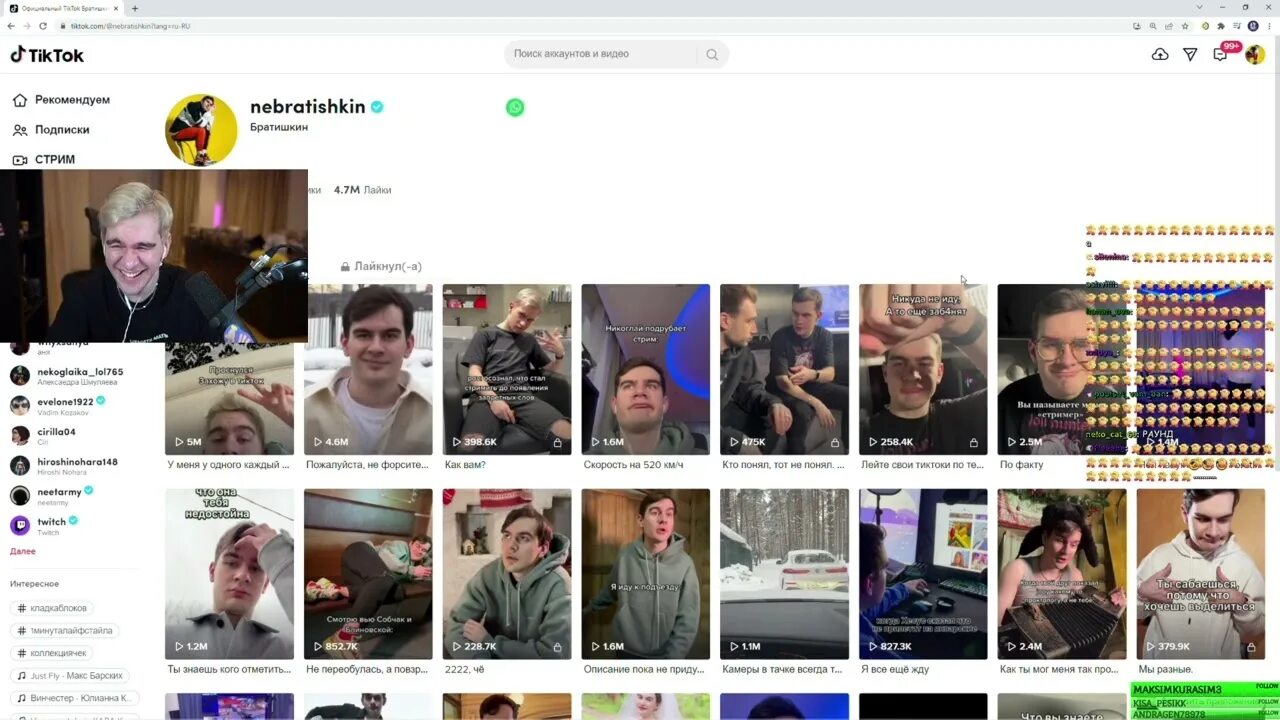Open sound Винчестер - Юлианна К...

click(x=74, y=698)
